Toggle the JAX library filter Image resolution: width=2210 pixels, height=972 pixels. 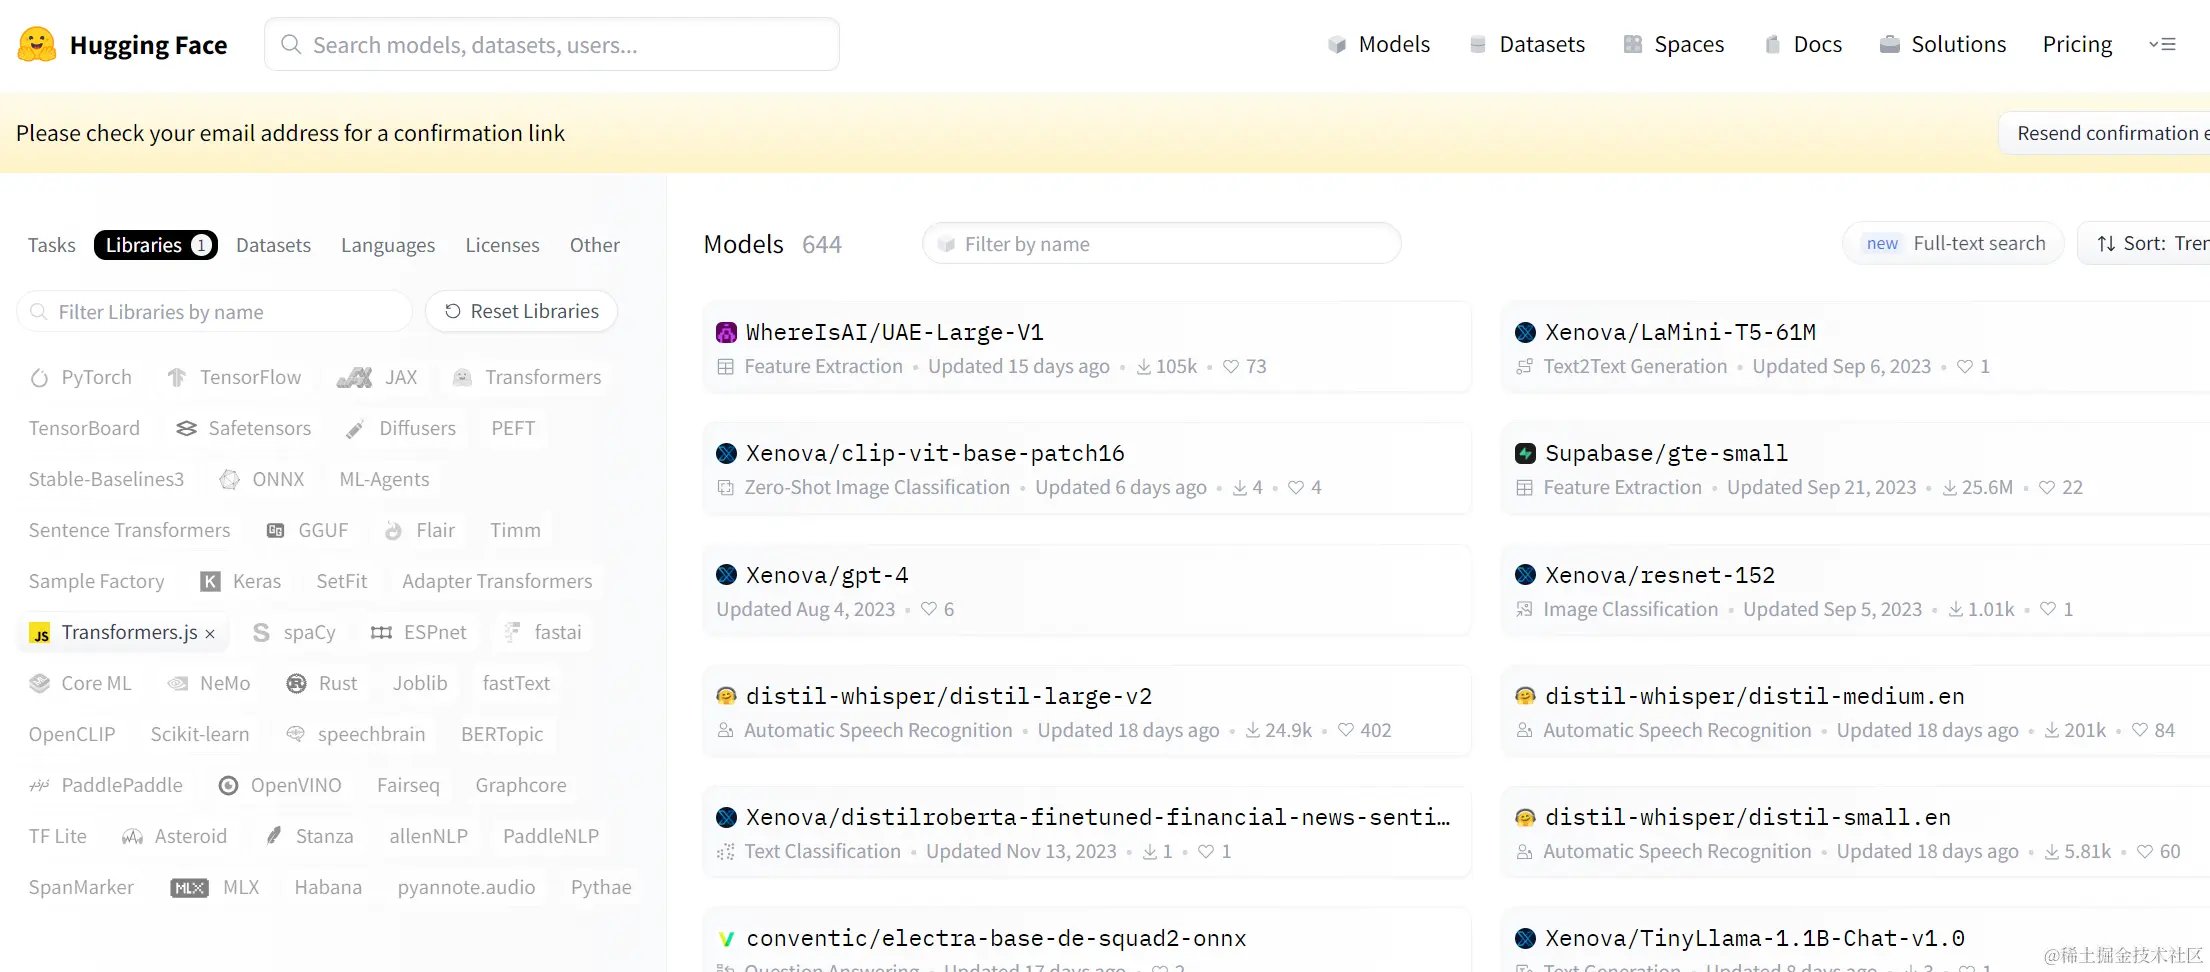point(376,377)
